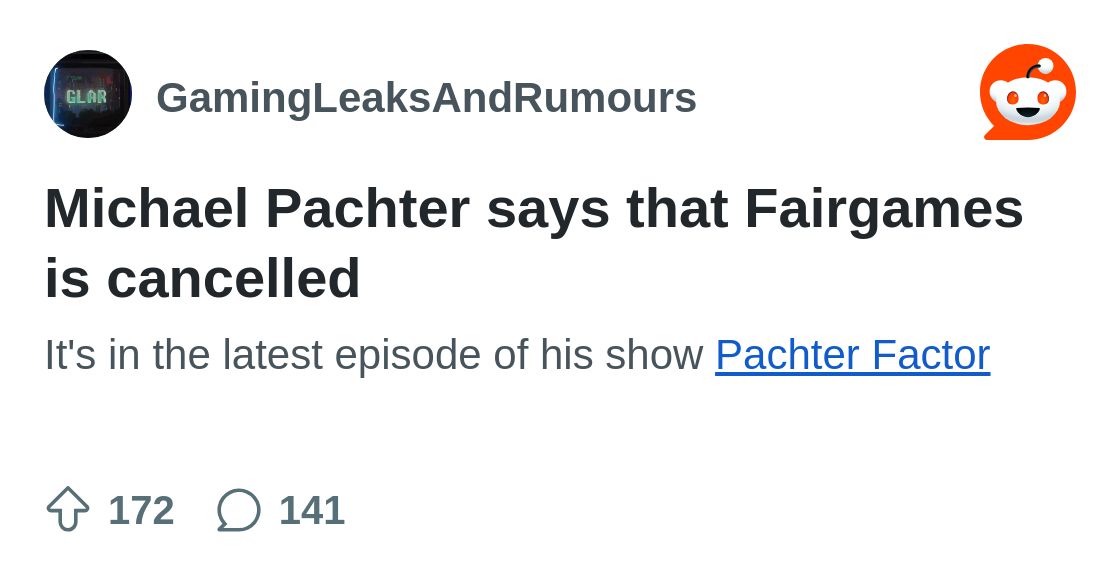Click the word 'Fairgames' in the headline
Screen dimensions: 1120x584
point(883,208)
